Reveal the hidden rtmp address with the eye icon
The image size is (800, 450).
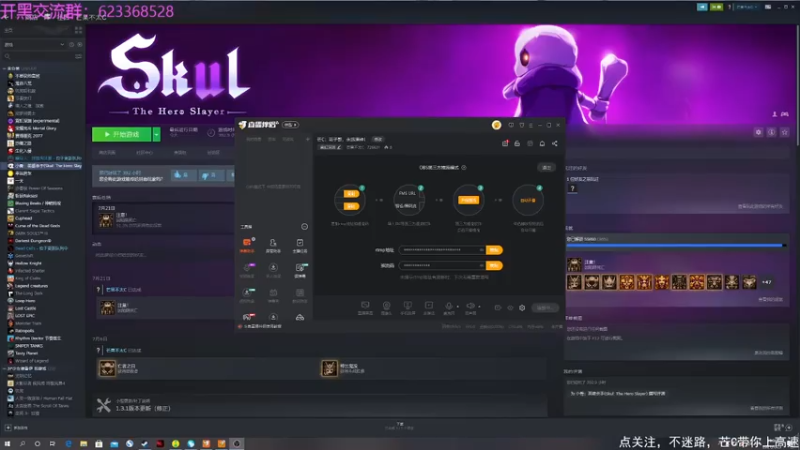(481, 250)
